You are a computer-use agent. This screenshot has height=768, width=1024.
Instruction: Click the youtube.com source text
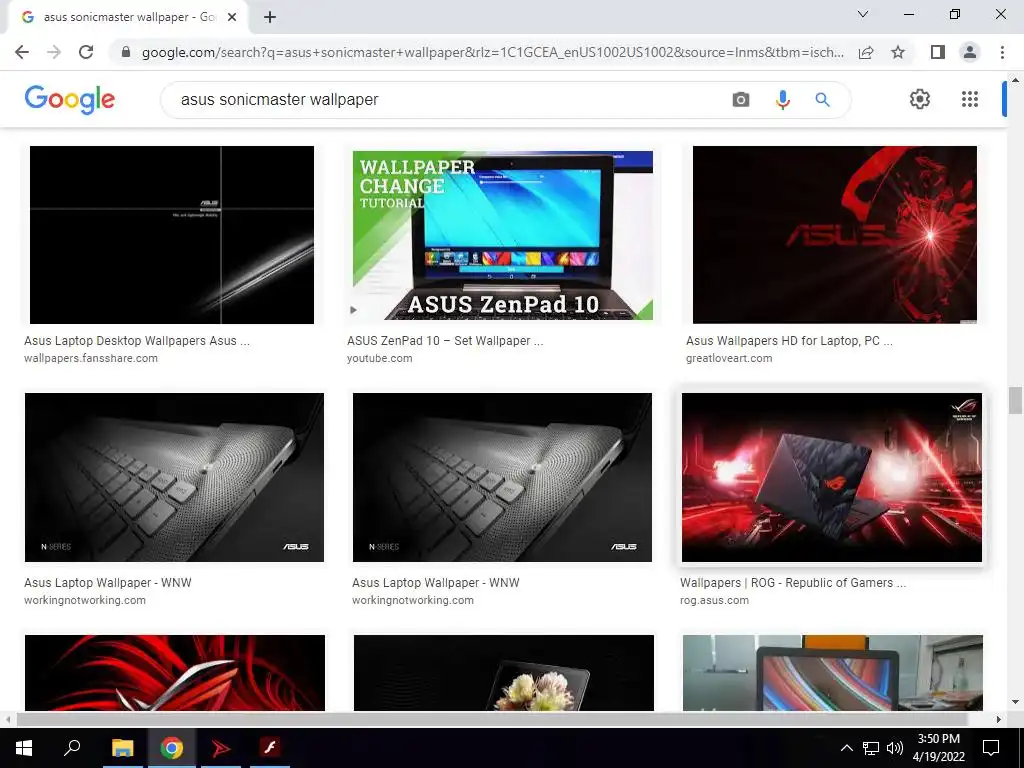click(379, 359)
